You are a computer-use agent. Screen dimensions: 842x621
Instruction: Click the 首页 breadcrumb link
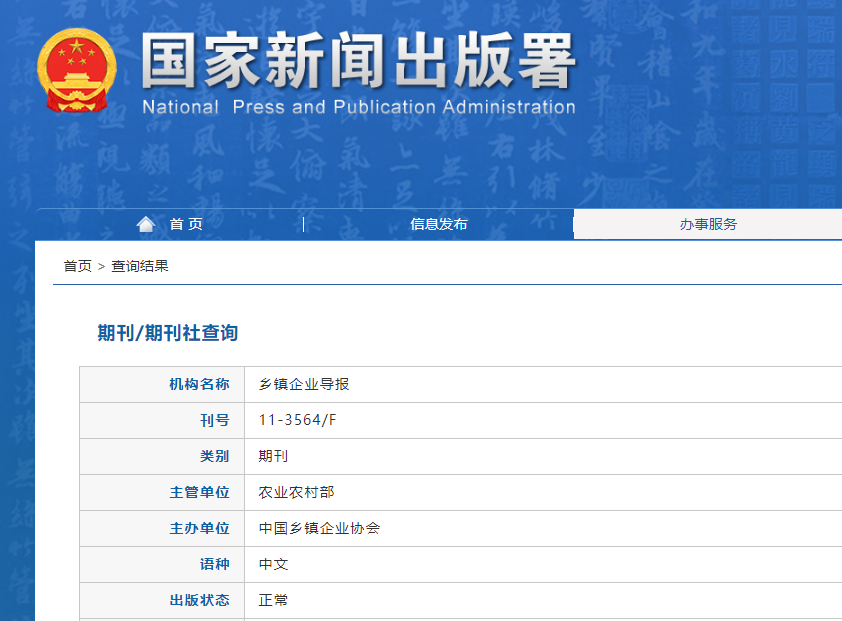78,266
